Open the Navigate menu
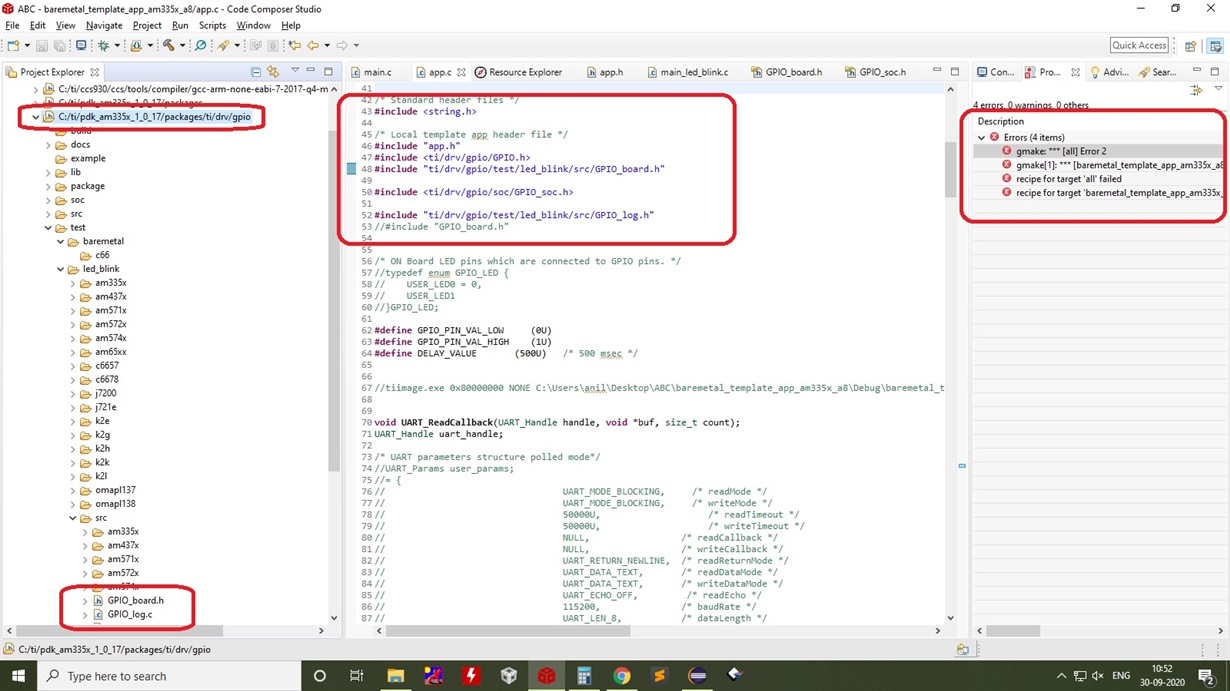This screenshot has width=1230, height=691. coord(104,25)
